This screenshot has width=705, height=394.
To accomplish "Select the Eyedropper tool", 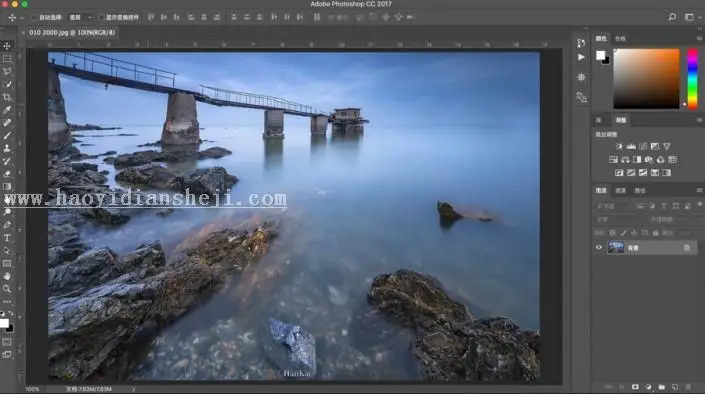I will pos(7,110).
